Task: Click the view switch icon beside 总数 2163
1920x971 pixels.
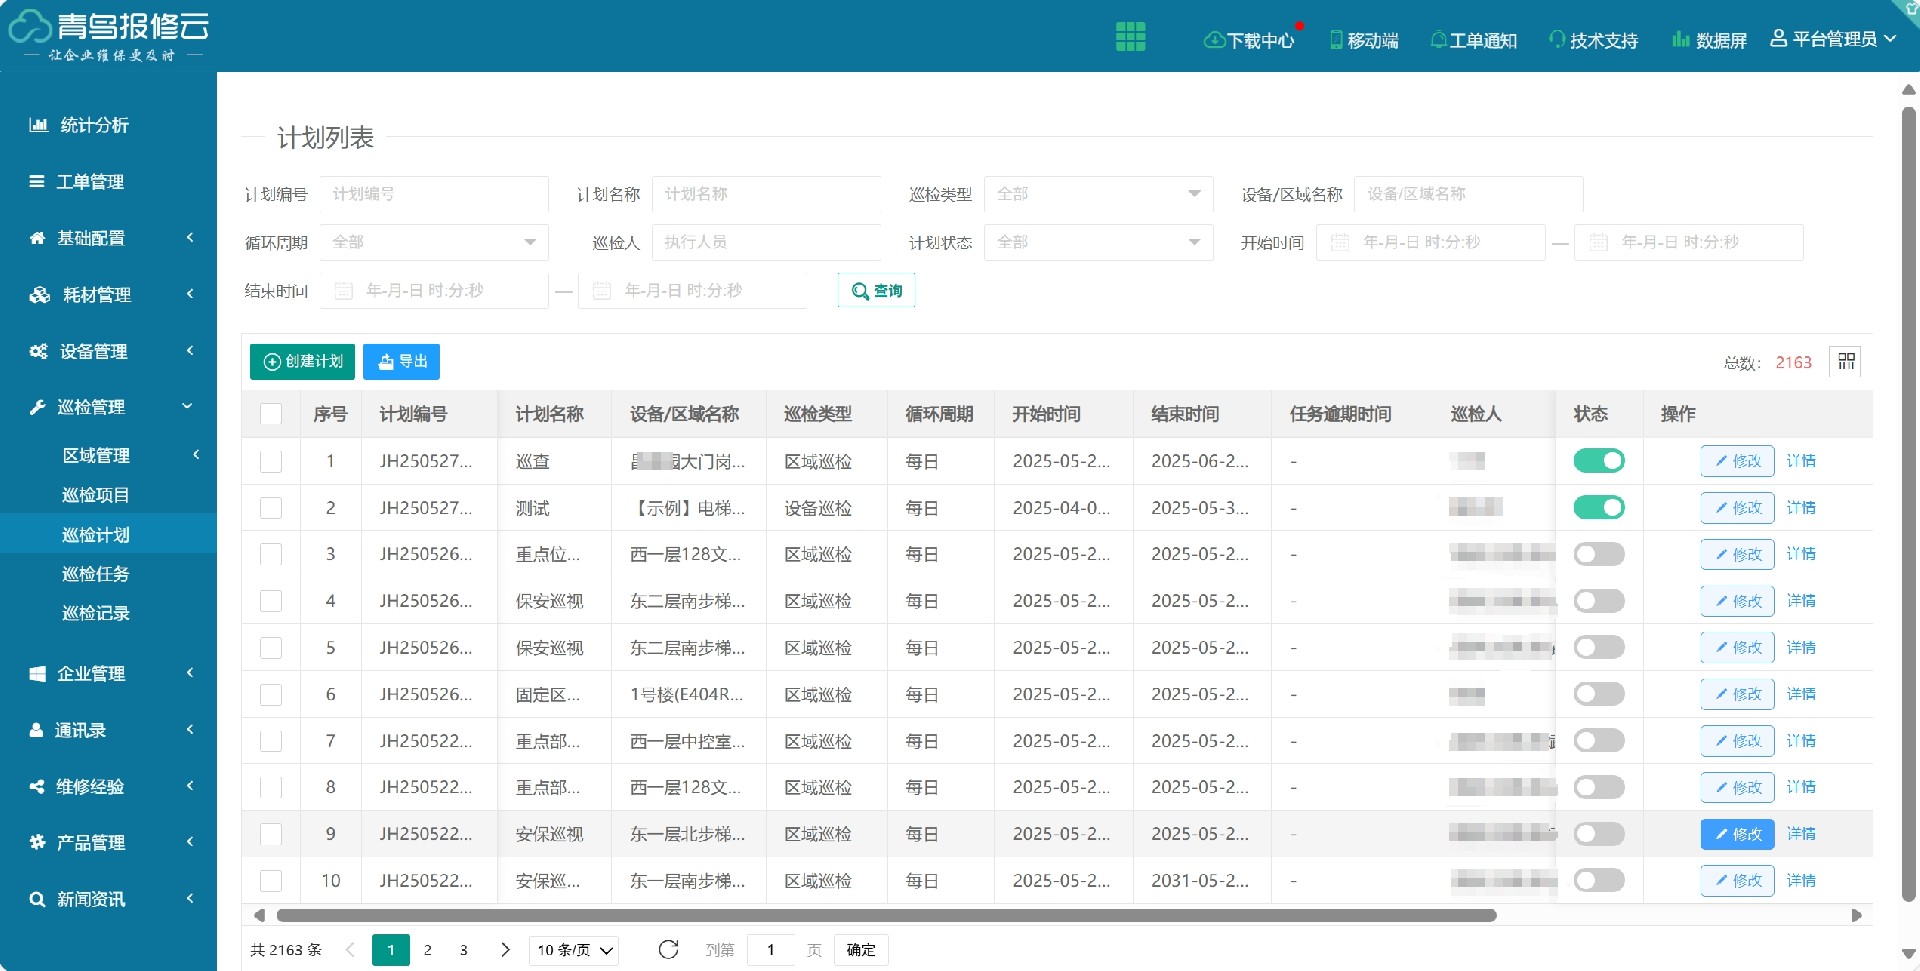Action: 1845,362
